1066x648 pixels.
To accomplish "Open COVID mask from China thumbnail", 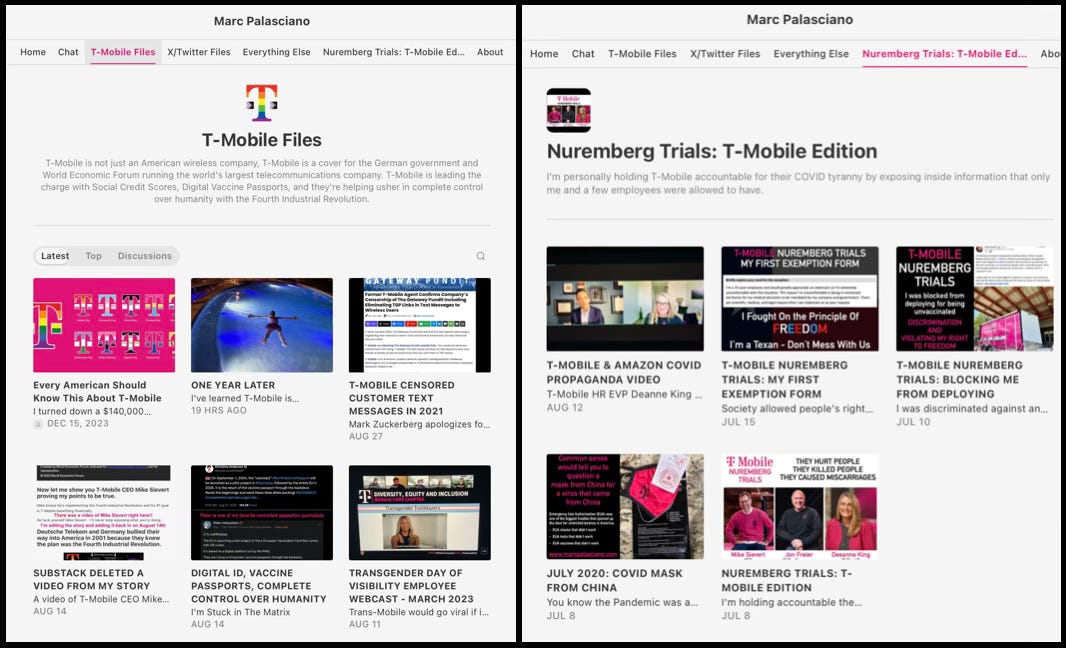I will coord(625,507).
